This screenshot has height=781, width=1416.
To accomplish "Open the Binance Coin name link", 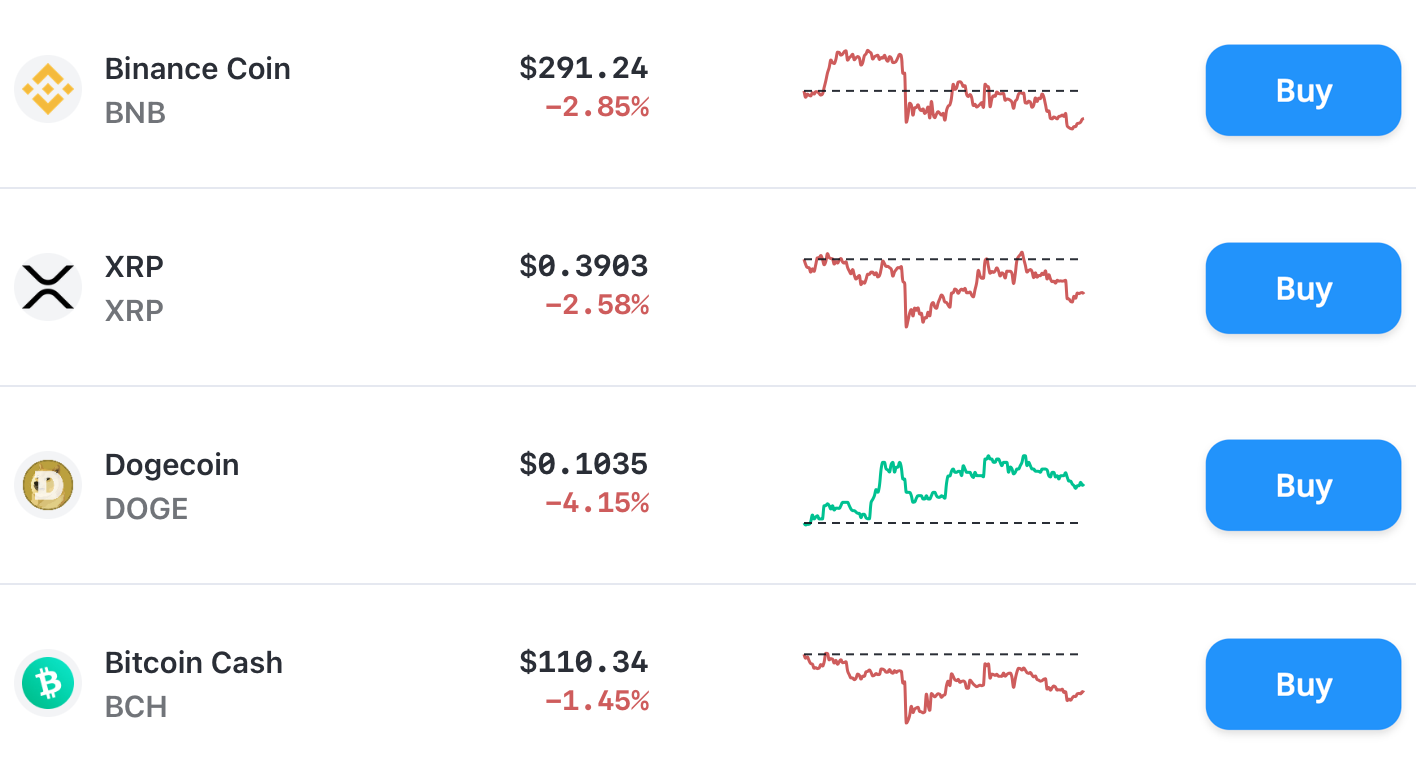I will pos(197,68).
